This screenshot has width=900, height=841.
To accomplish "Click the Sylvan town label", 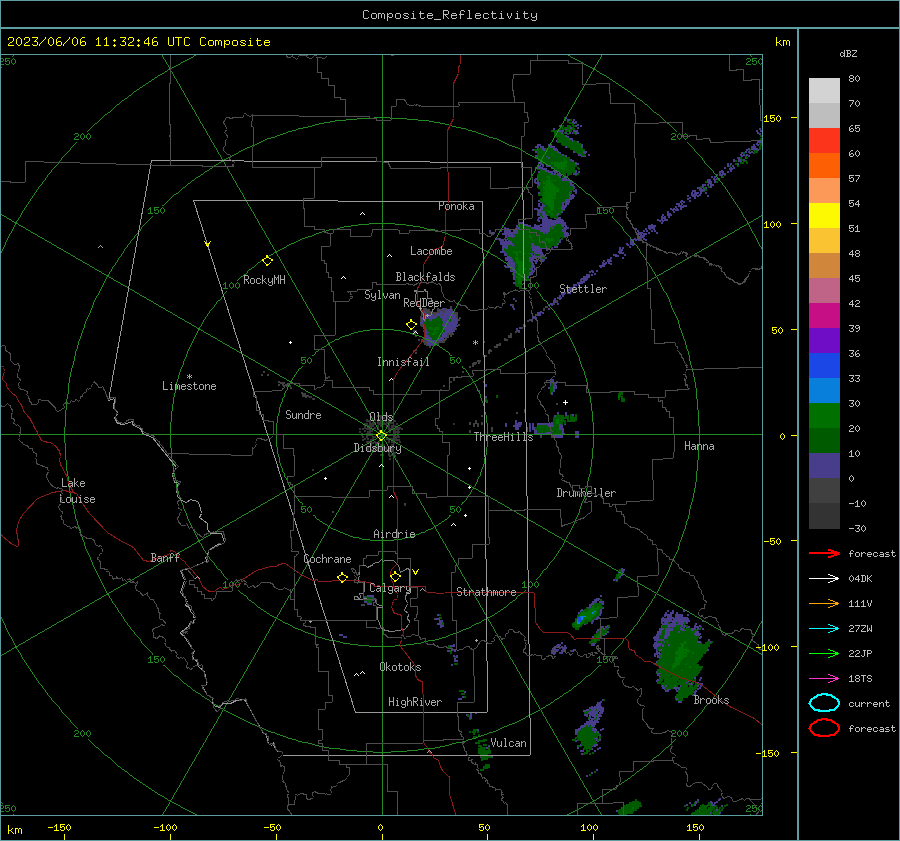I will [382, 295].
